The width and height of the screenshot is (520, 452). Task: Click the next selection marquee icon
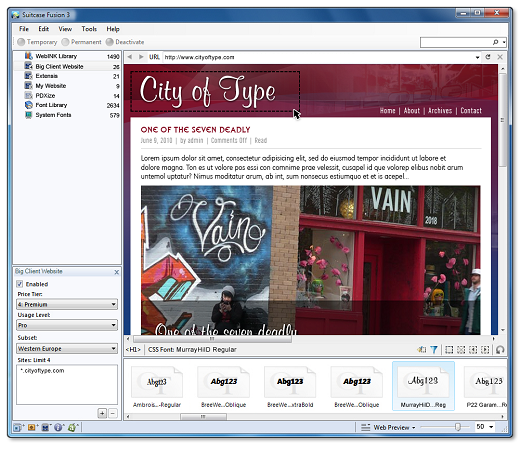pos(485,350)
